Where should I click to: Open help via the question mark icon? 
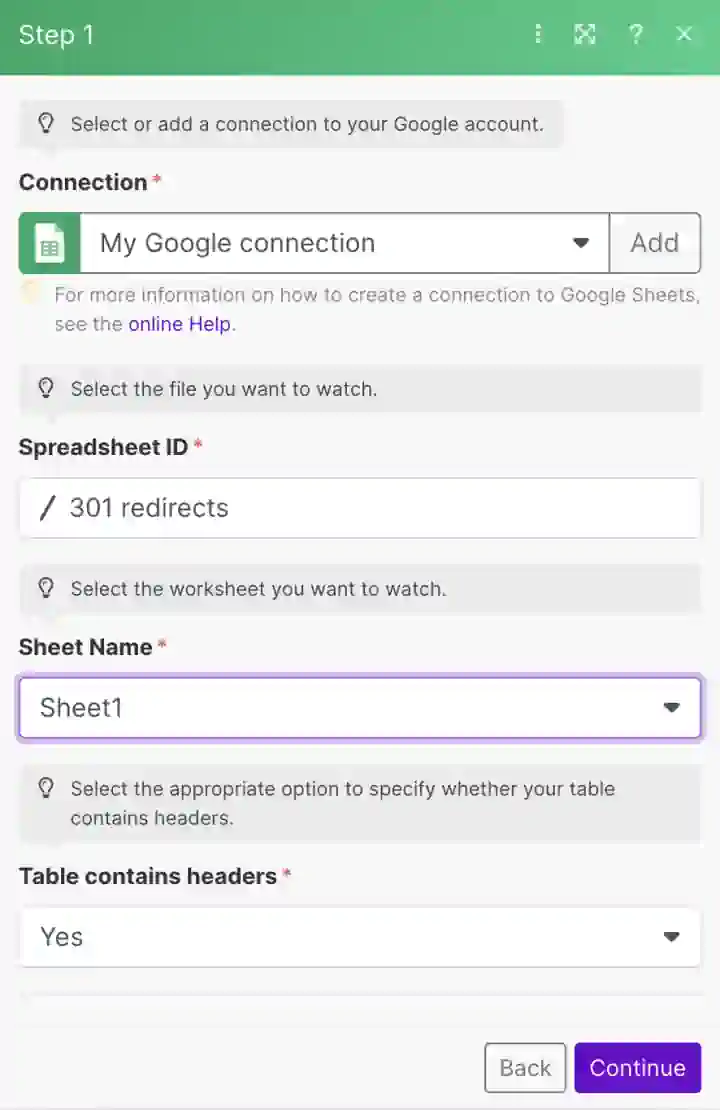[x=636, y=34]
